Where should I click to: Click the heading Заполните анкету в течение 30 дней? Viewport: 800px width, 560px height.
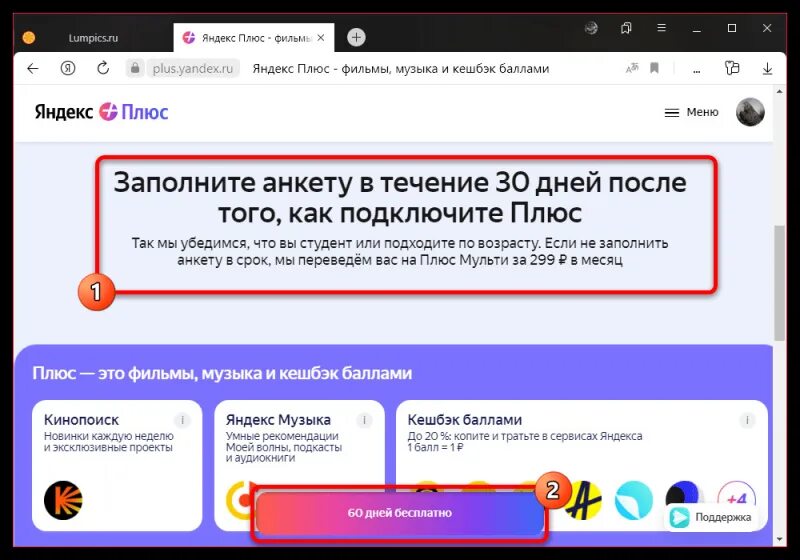[400, 197]
